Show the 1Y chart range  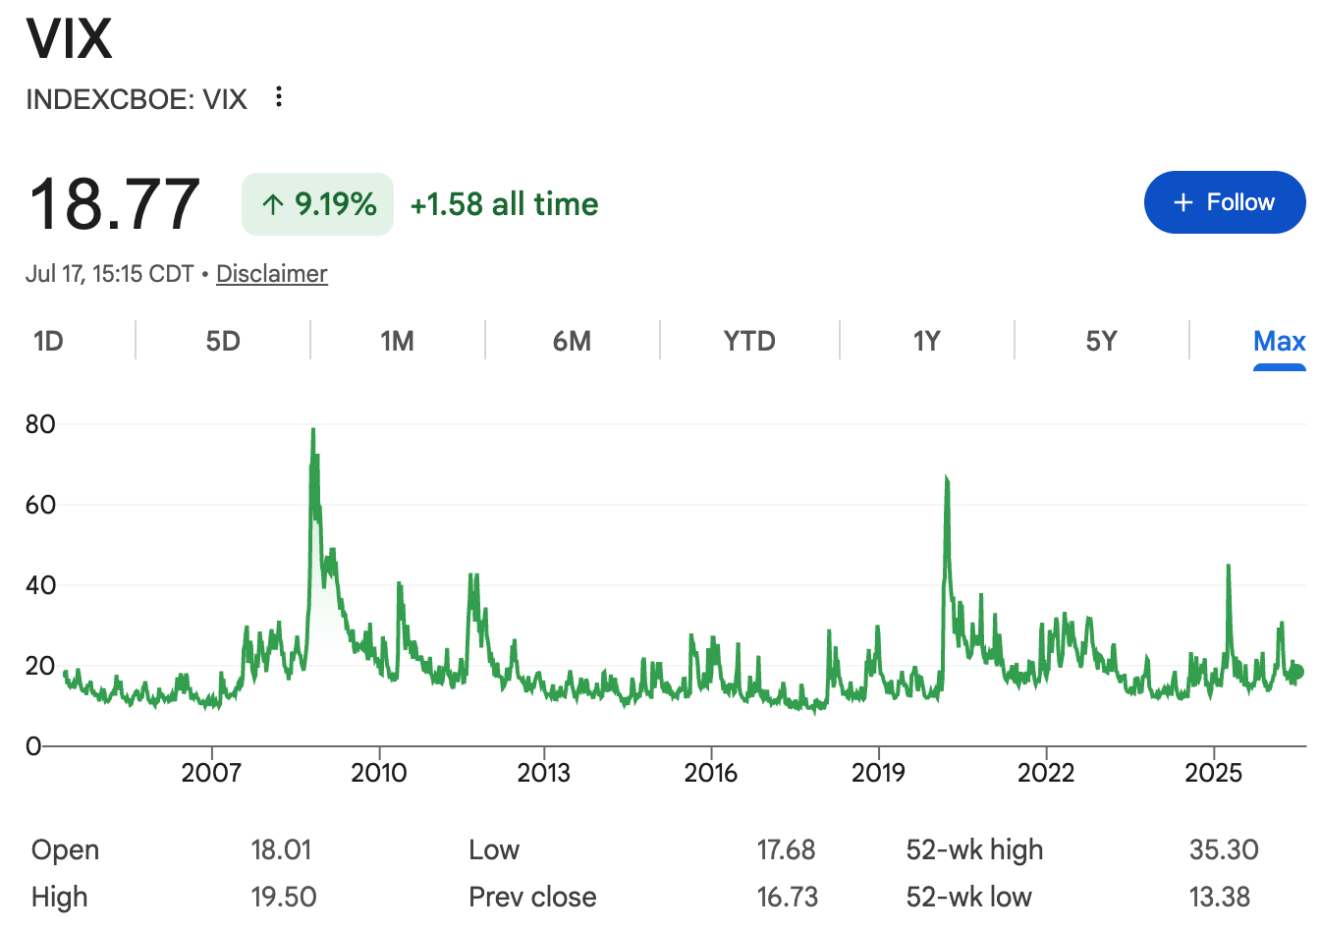click(926, 342)
